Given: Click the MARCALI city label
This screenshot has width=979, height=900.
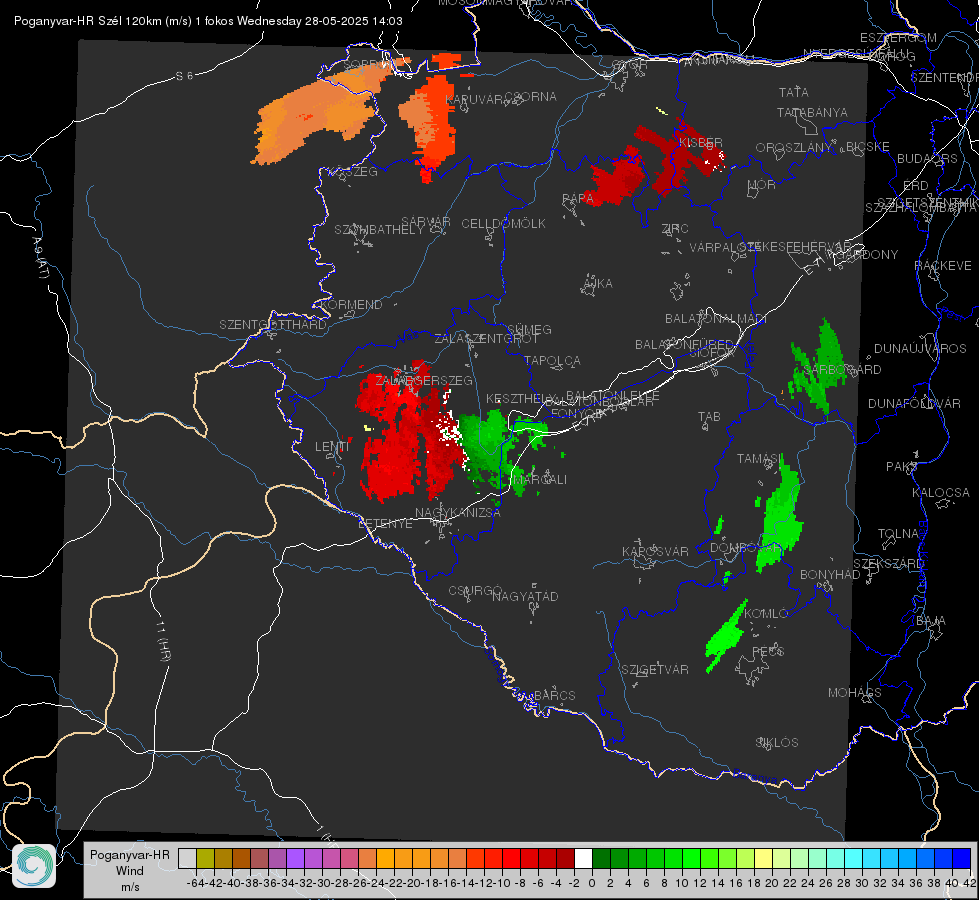Looking at the screenshot, I should click(539, 480).
